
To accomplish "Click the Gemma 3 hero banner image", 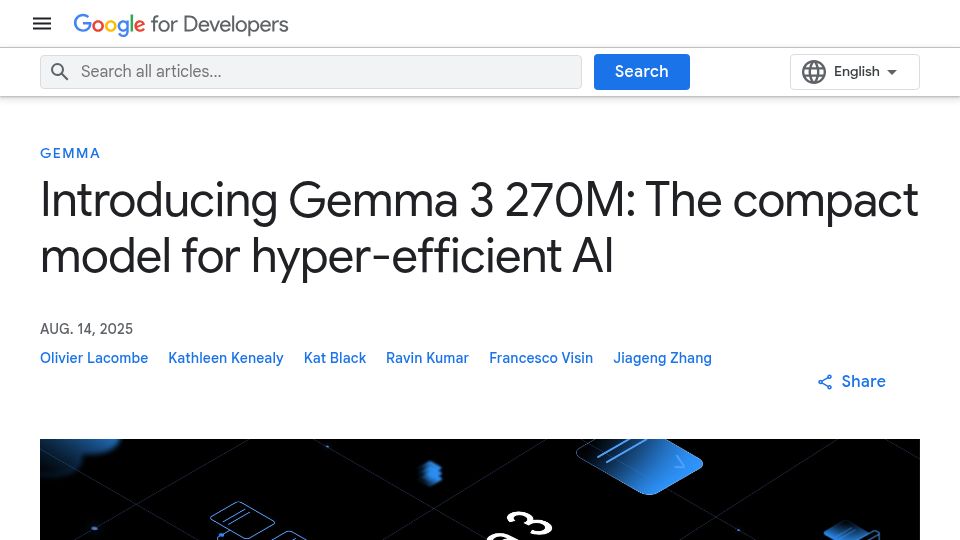I will 480,489.
